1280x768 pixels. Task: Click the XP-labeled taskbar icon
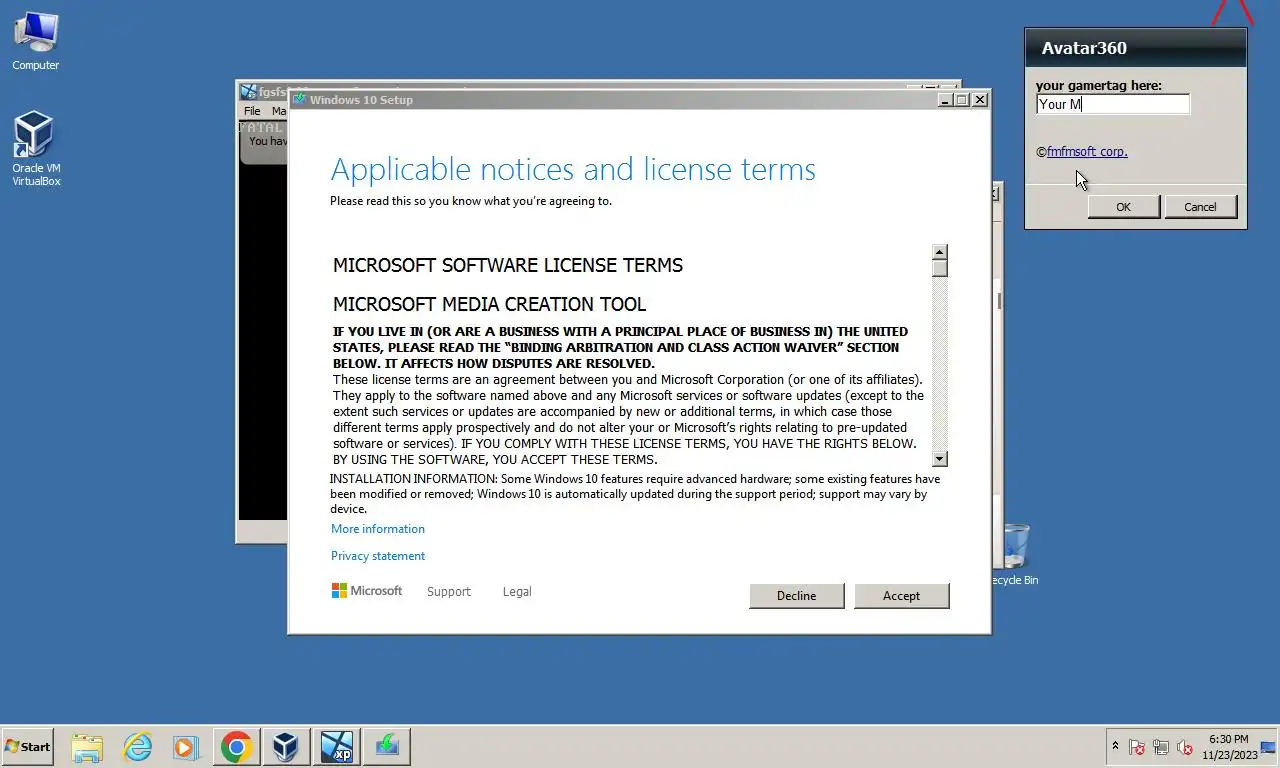coord(336,747)
